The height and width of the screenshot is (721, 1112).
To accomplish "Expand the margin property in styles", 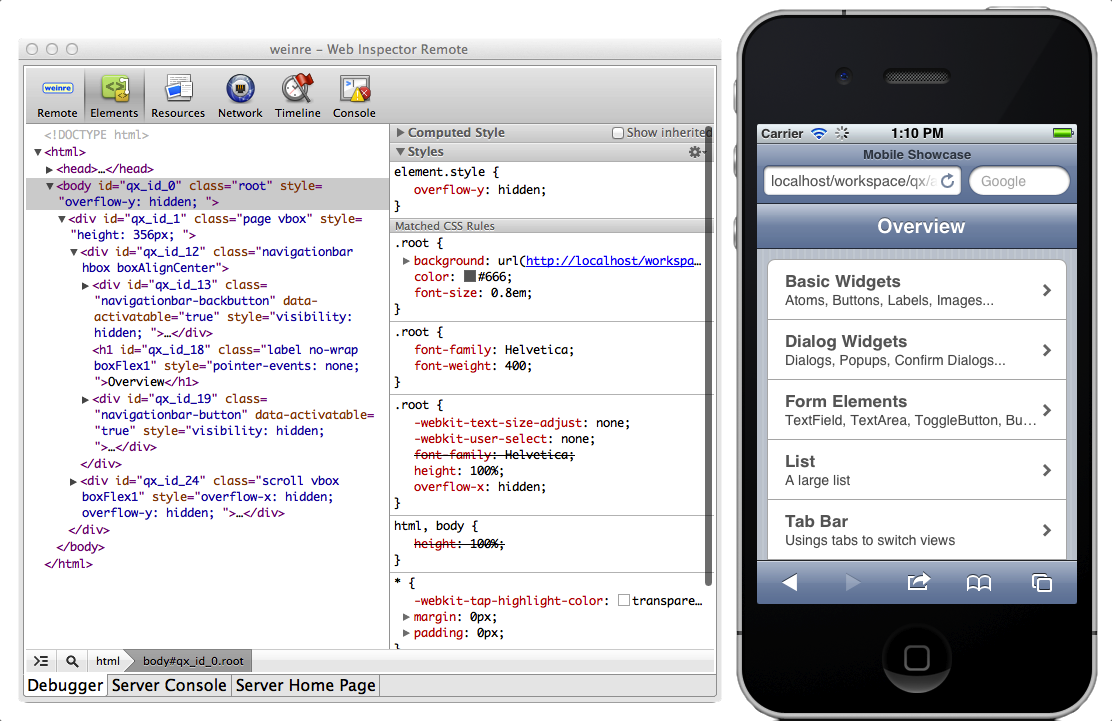I will (x=406, y=617).
